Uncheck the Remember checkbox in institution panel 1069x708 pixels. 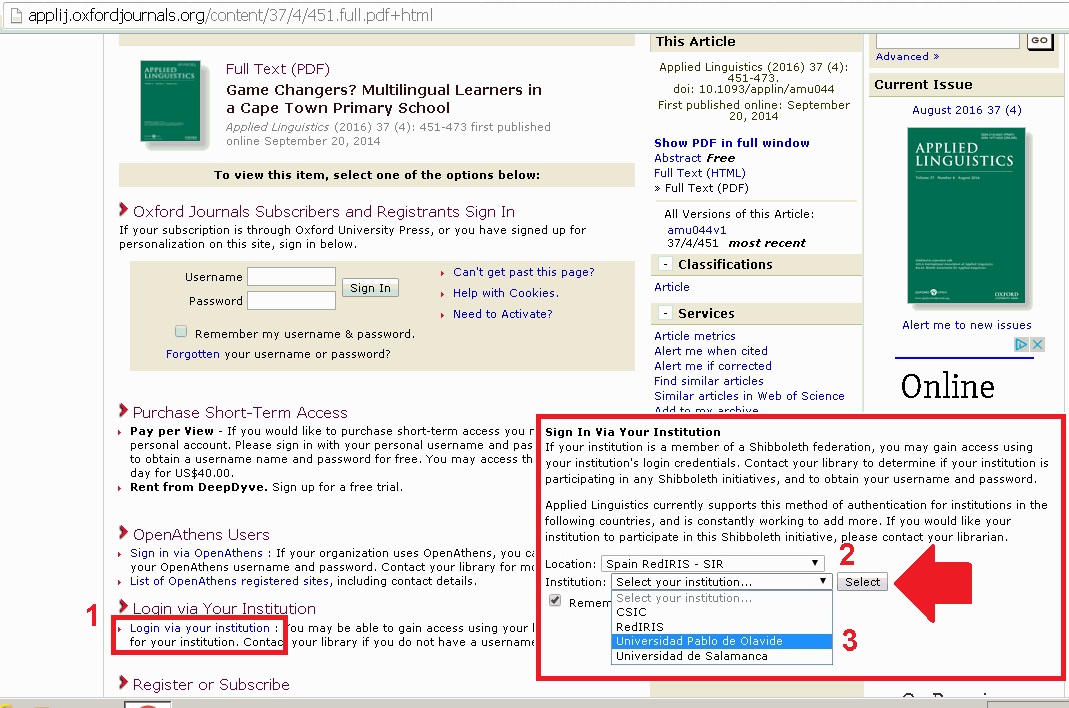[555, 601]
